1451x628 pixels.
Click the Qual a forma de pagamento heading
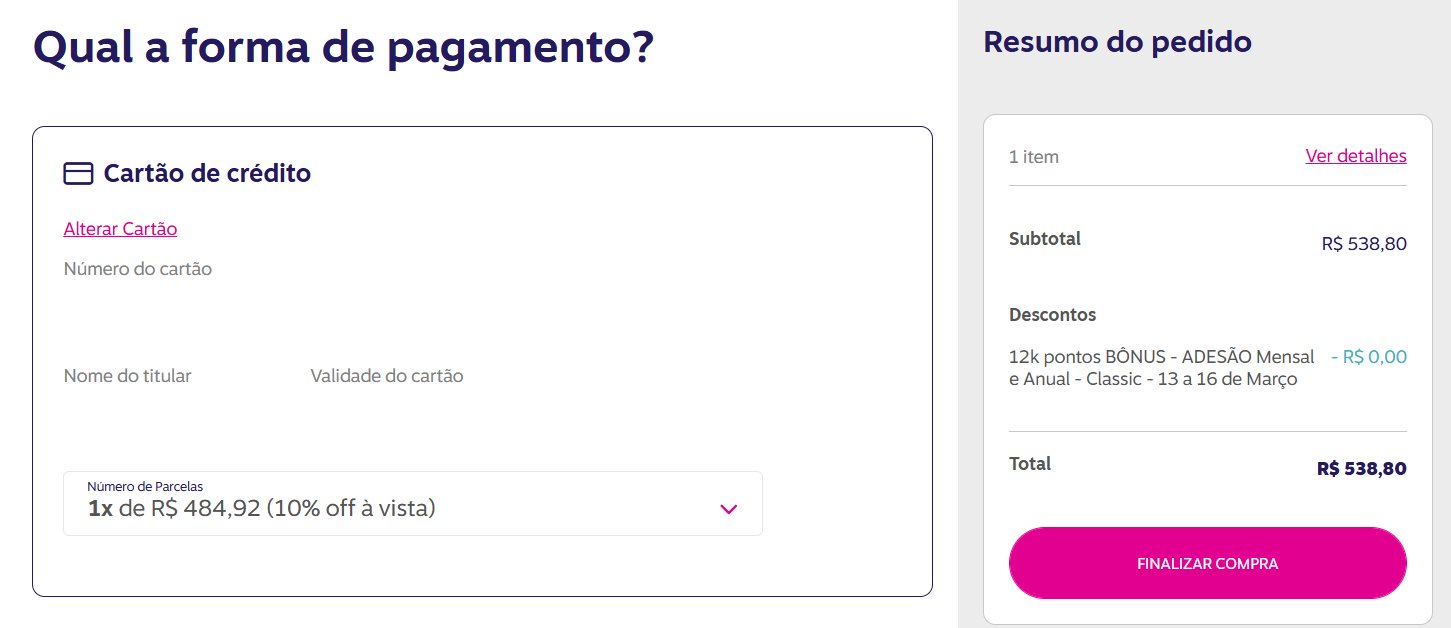click(x=343, y=47)
